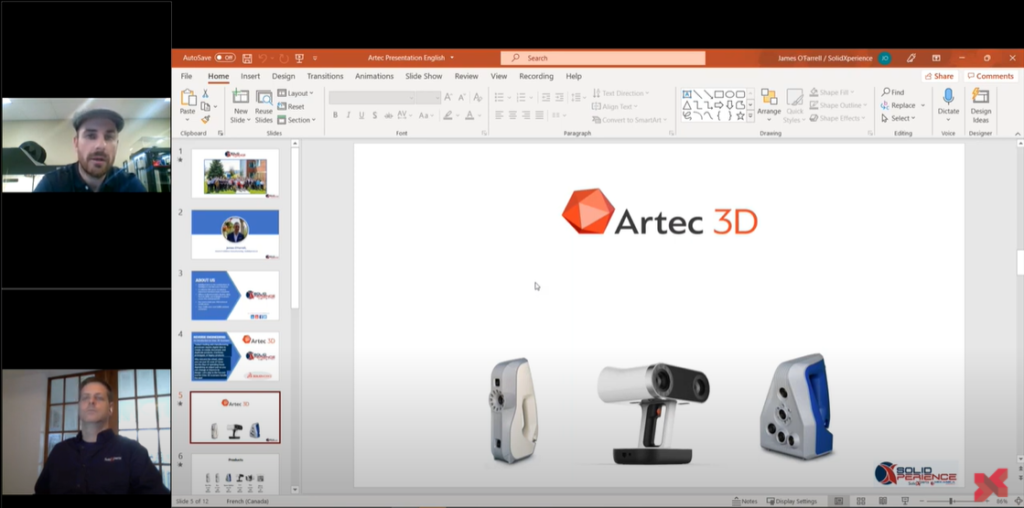
Task: Open the Review tab
Action: (x=466, y=76)
